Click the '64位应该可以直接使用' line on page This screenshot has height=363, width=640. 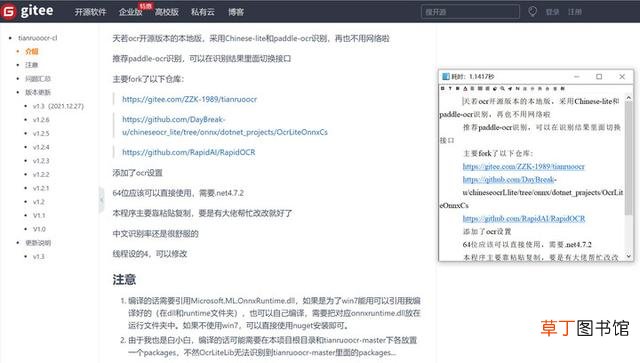pos(178,193)
